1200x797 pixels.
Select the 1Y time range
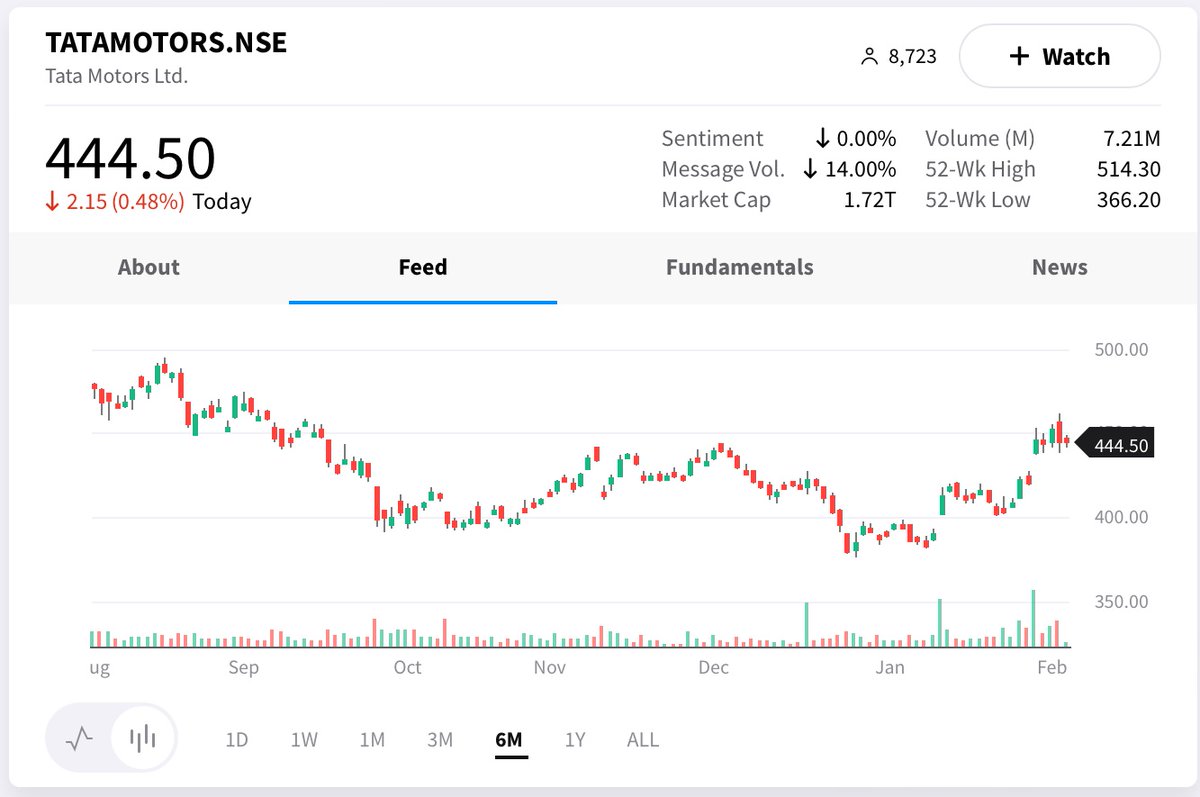[x=575, y=740]
